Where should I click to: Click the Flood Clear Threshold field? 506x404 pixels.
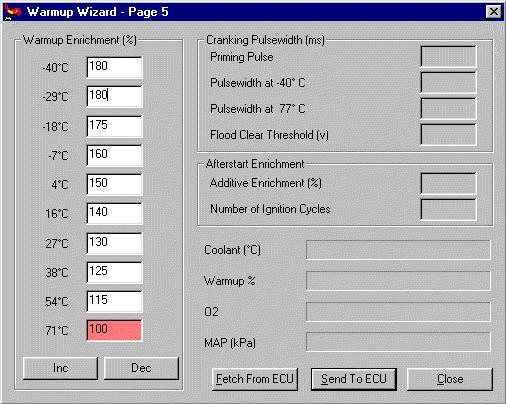click(x=448, y=135)
